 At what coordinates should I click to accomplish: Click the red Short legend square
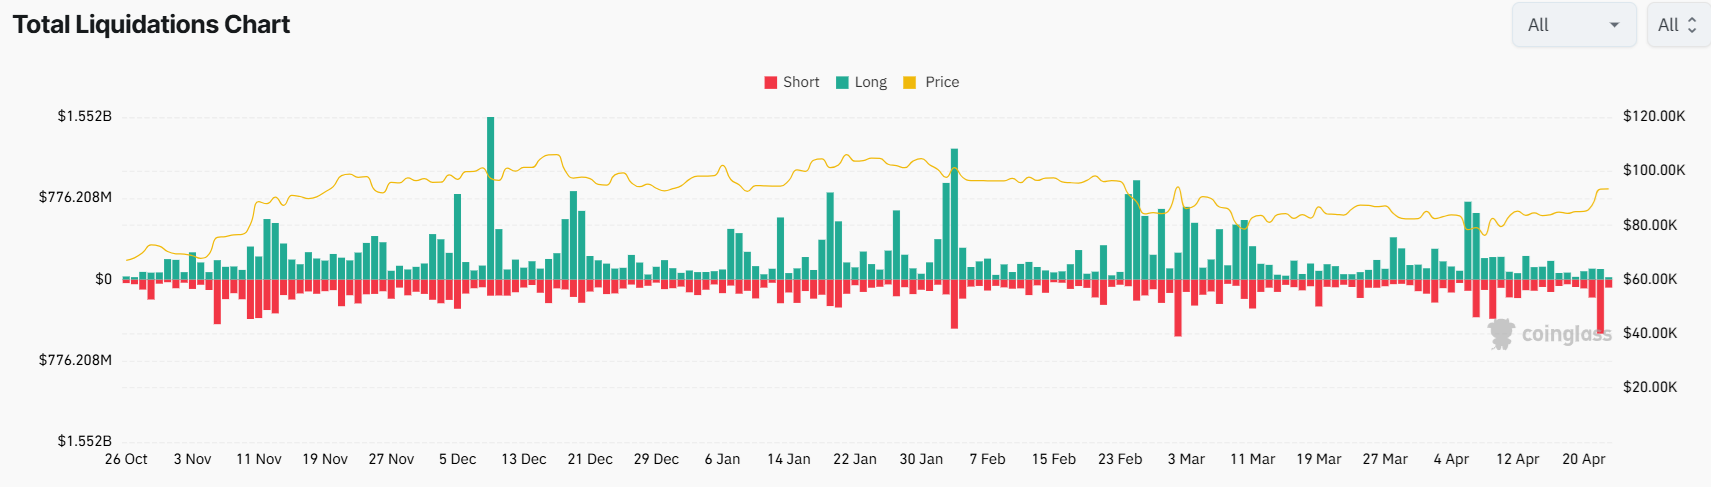pos(771,83)
